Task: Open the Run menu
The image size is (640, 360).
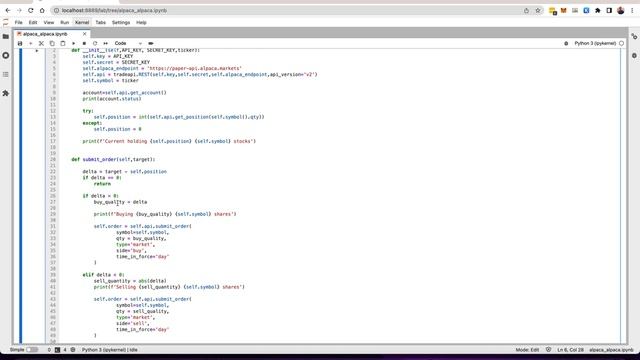Action: pyautogui.click(x=64, y=22)
